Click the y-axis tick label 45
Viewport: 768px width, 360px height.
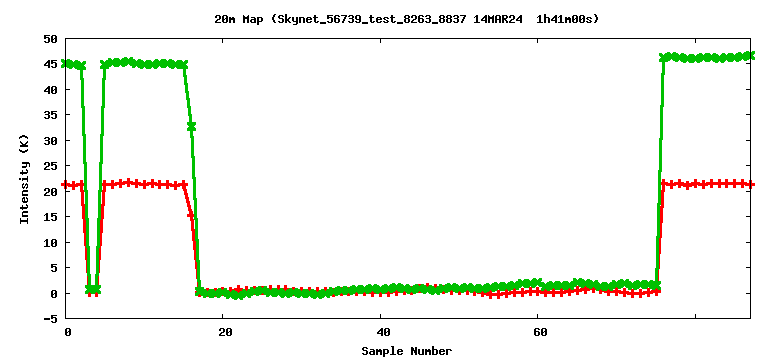51,64
